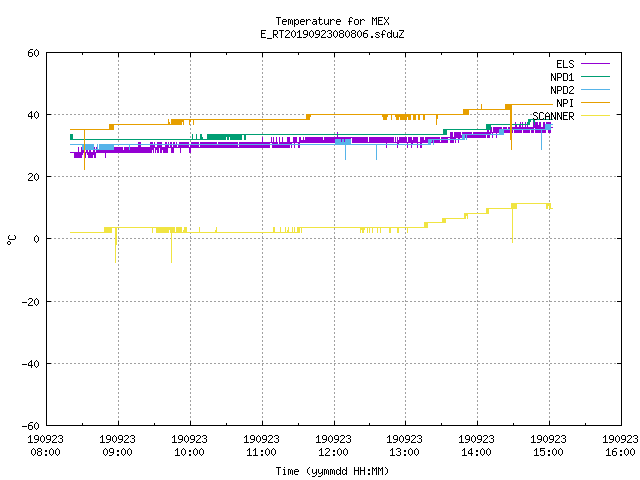Click the 10:00 x-axis time label

189,453
